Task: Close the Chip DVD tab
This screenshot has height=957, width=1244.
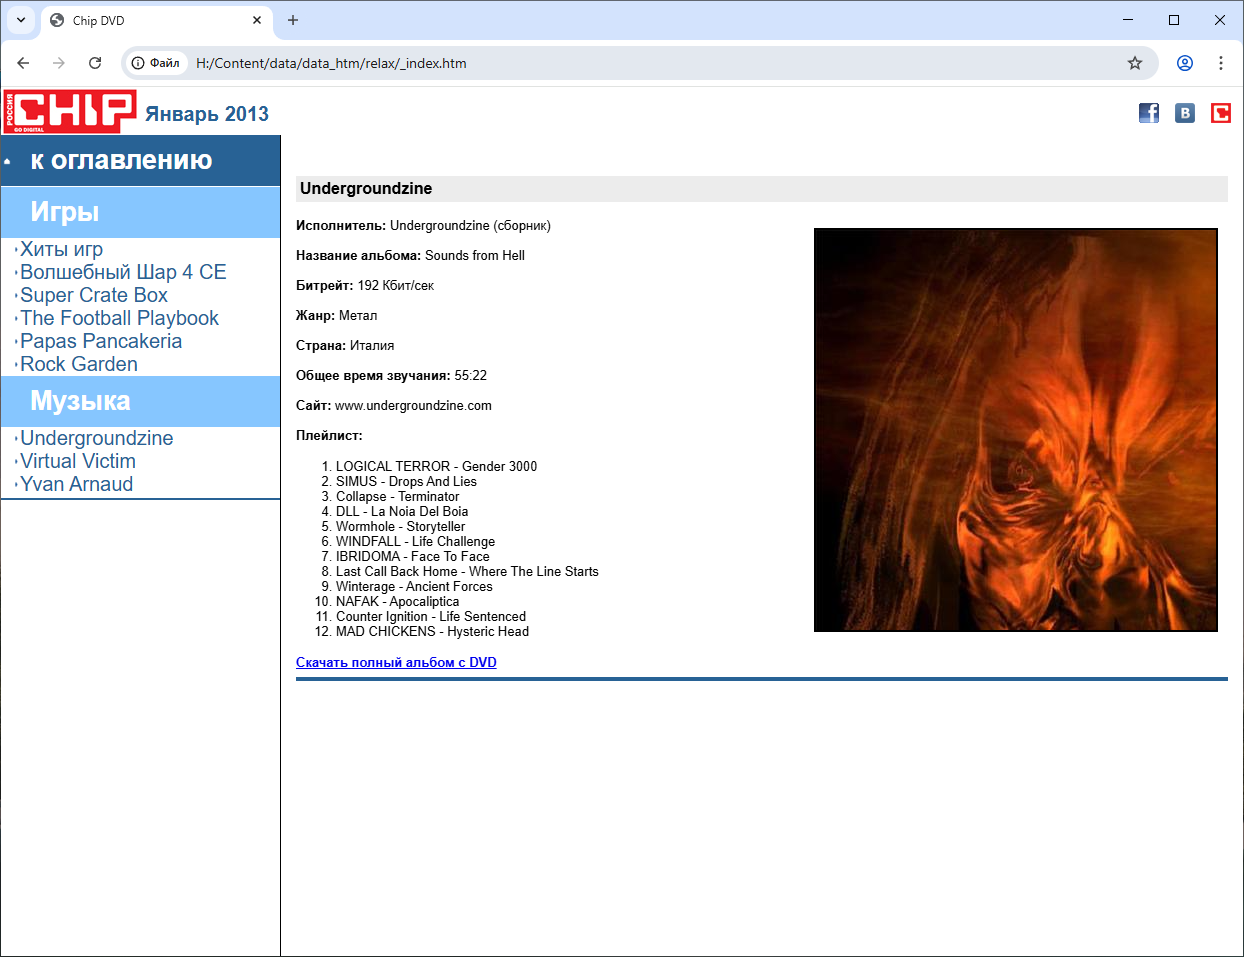Action: 257,20
